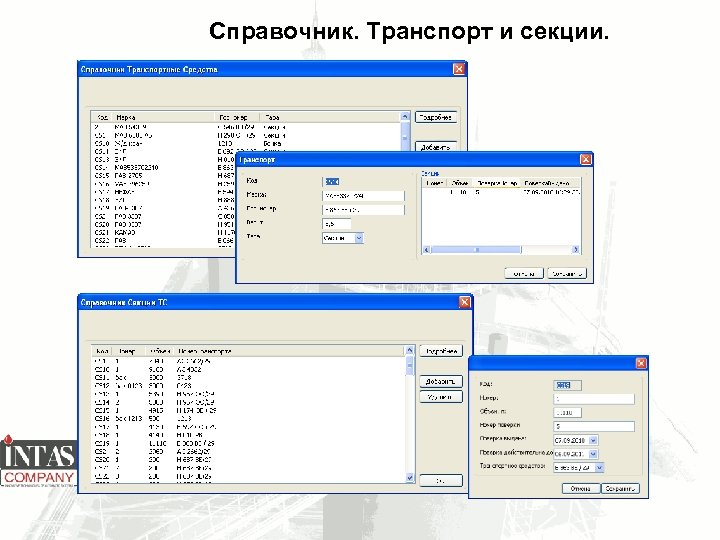The height and width of the screenshot is (540, 720).
Task: Open the Поверка выдана date dropdown
Action: tap(593, 440)
